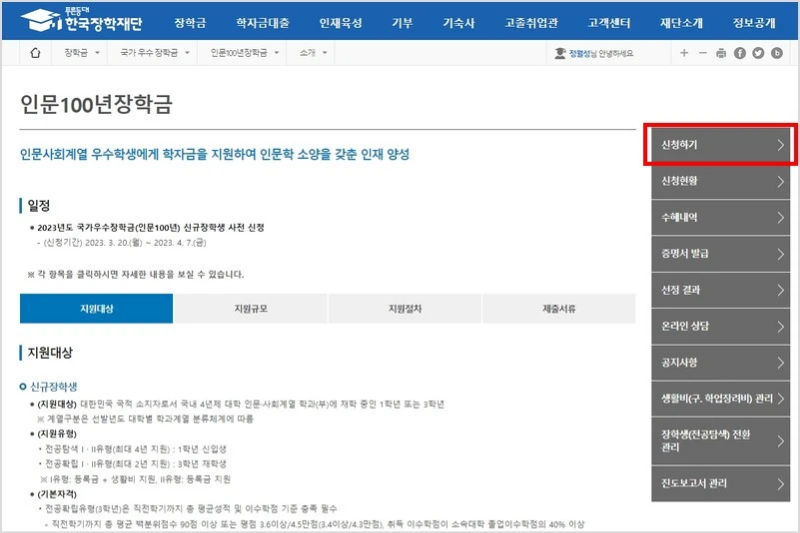Switch to the 제출서류 tab
The width and height of the screenshot is (800, 533).
tap(559, 309)
